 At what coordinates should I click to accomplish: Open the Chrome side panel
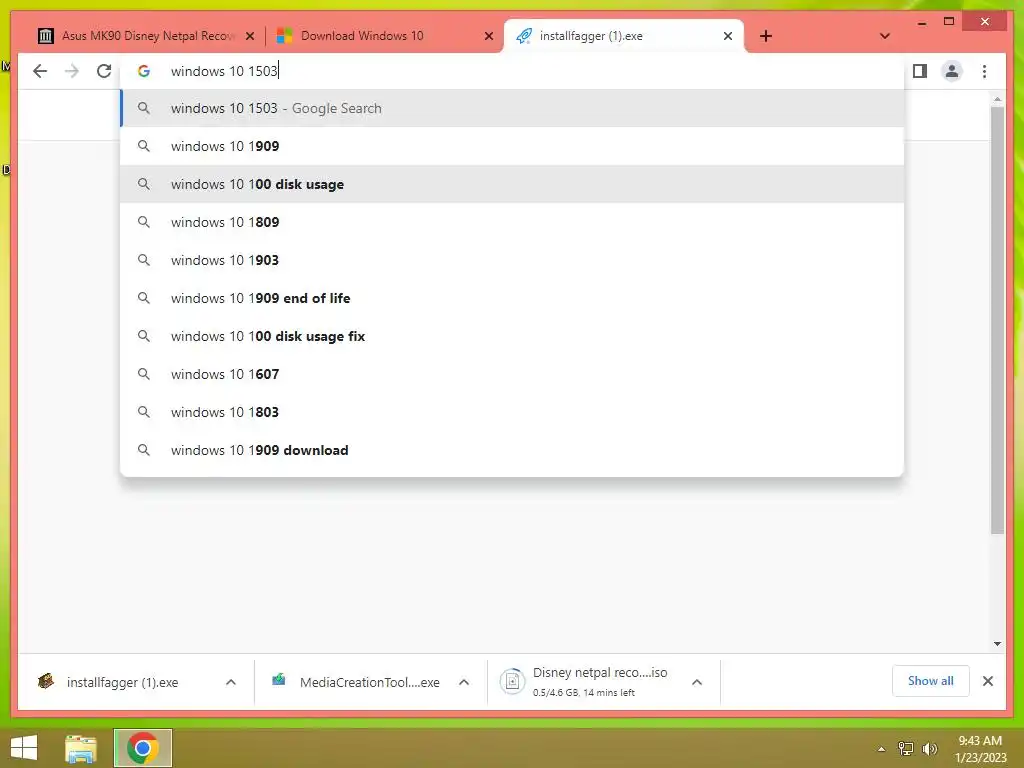tap(920, 71)
